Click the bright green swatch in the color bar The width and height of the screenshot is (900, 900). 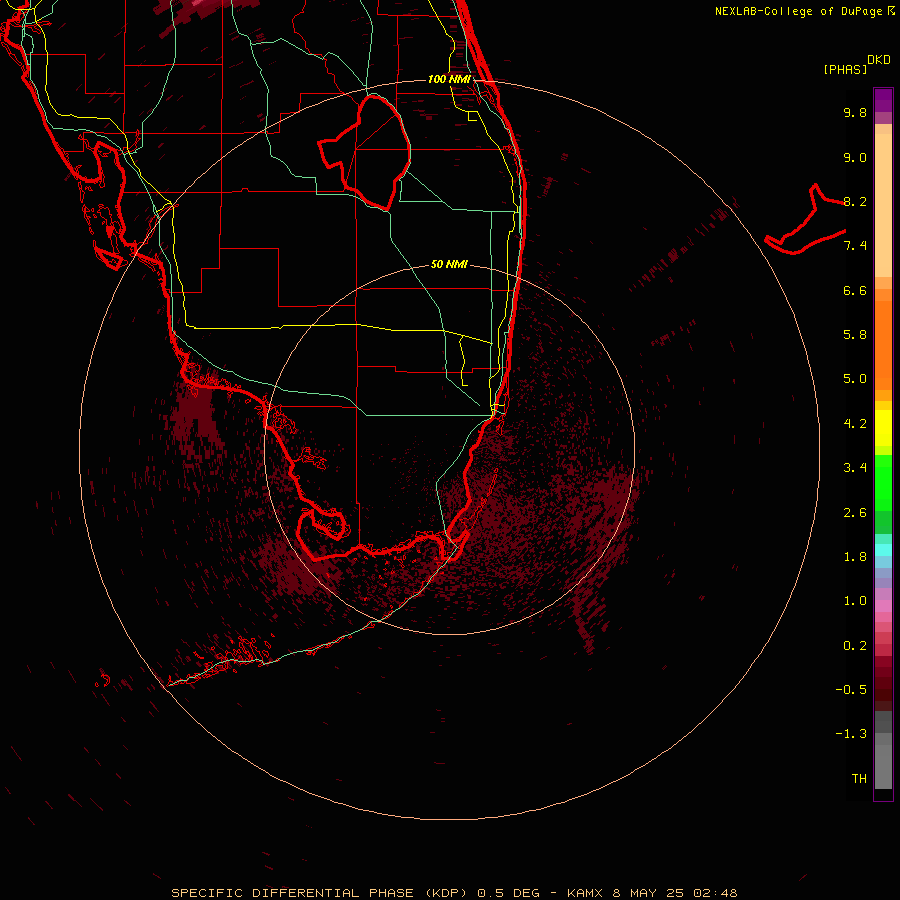[883, 482]
